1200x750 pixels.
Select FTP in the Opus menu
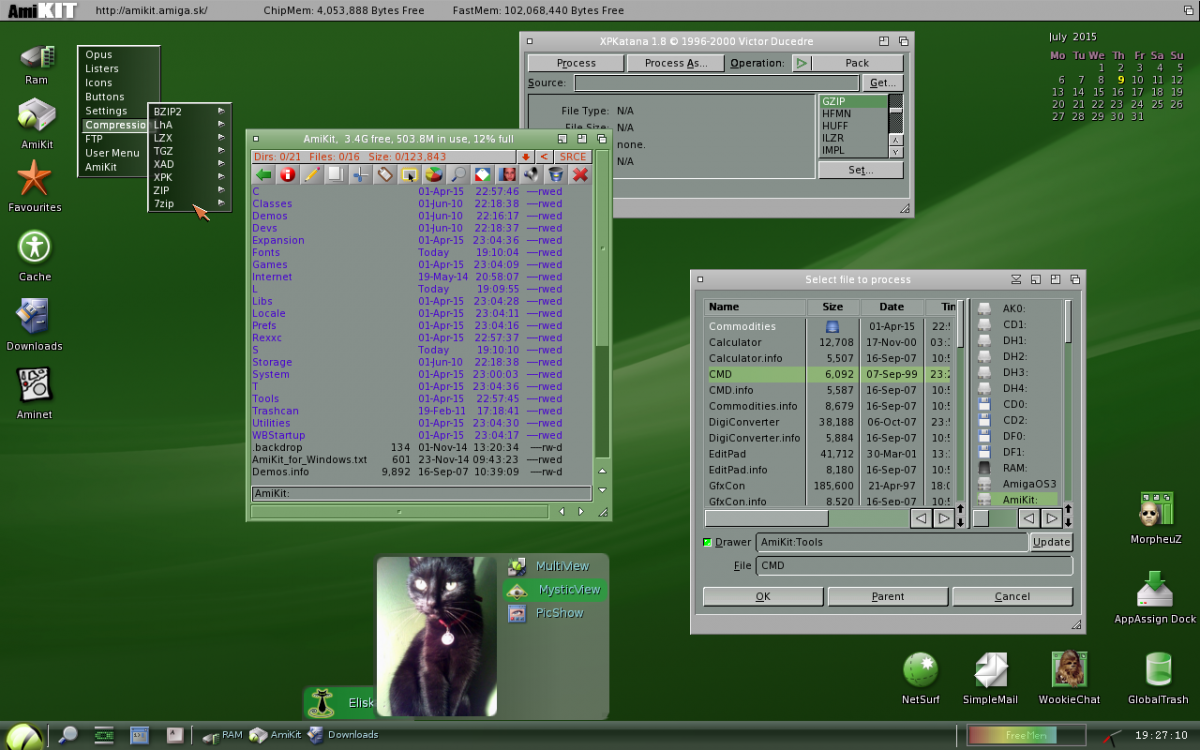pos(94,139)
